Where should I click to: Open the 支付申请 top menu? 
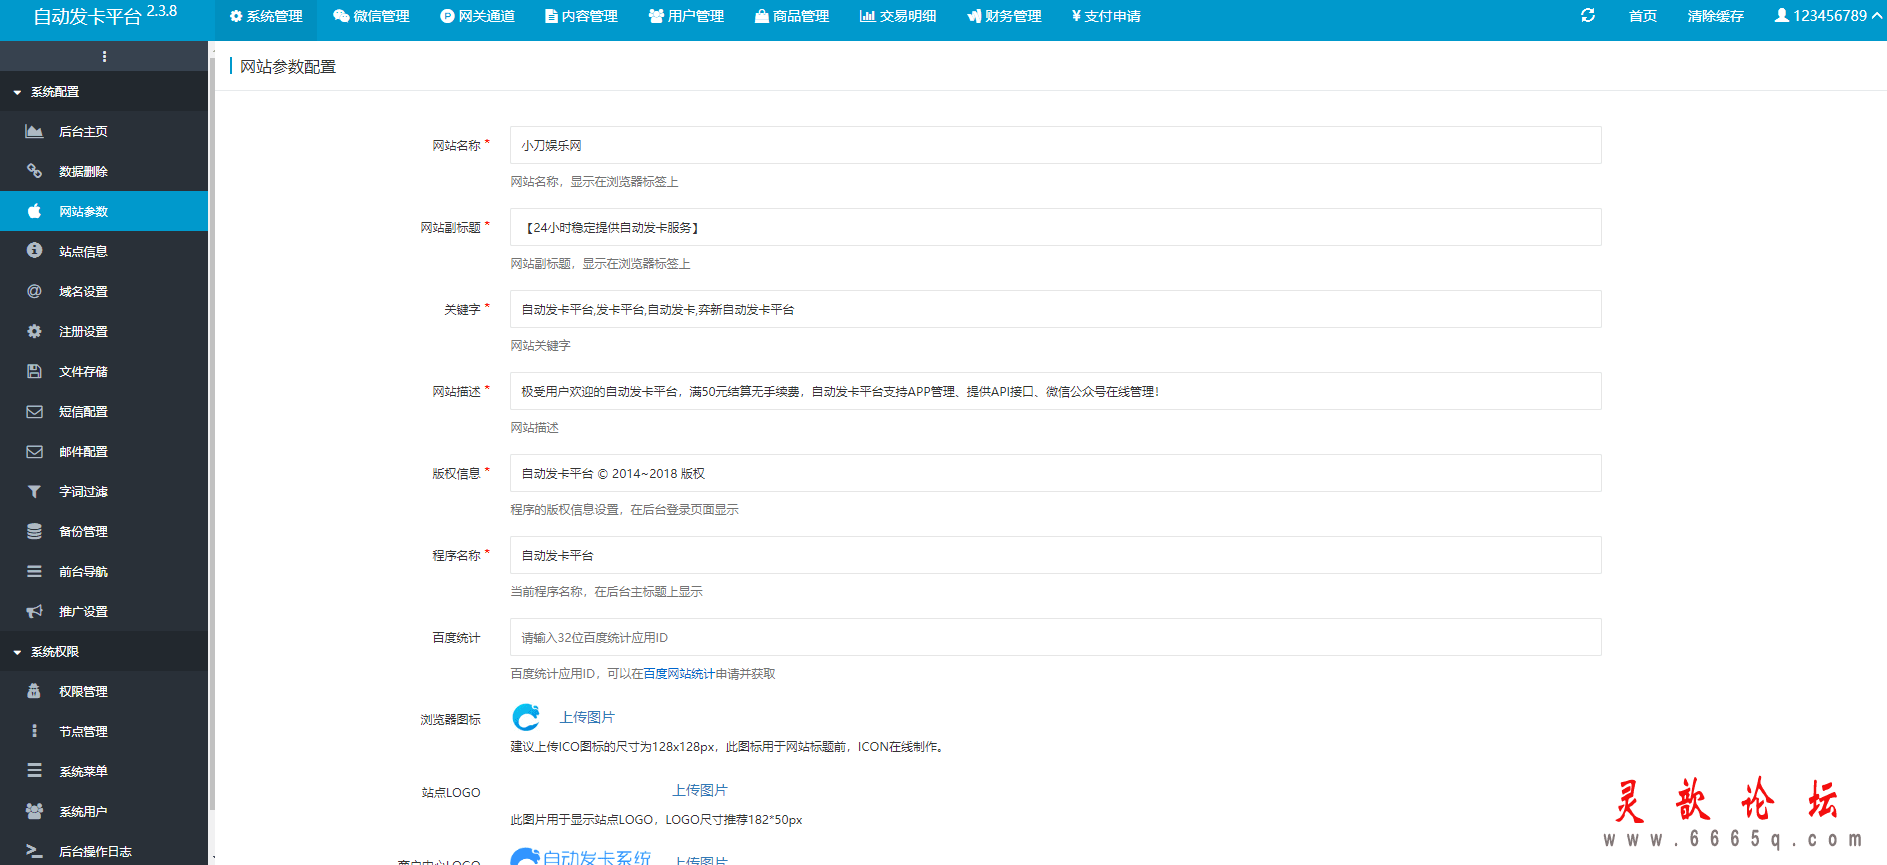tap(1106, 16)
